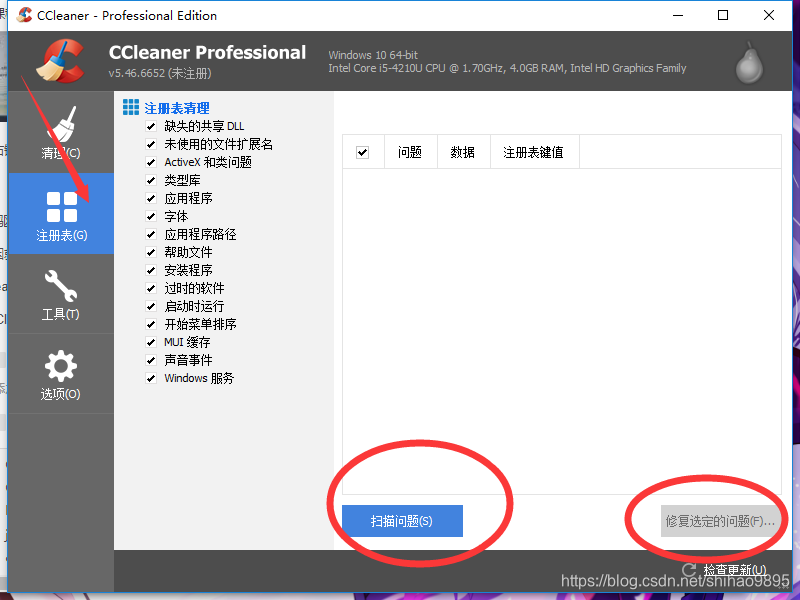Toggle MUI 缓存 checkbox
The height and width of the screenshot is (600, 800).
point(151,342)
